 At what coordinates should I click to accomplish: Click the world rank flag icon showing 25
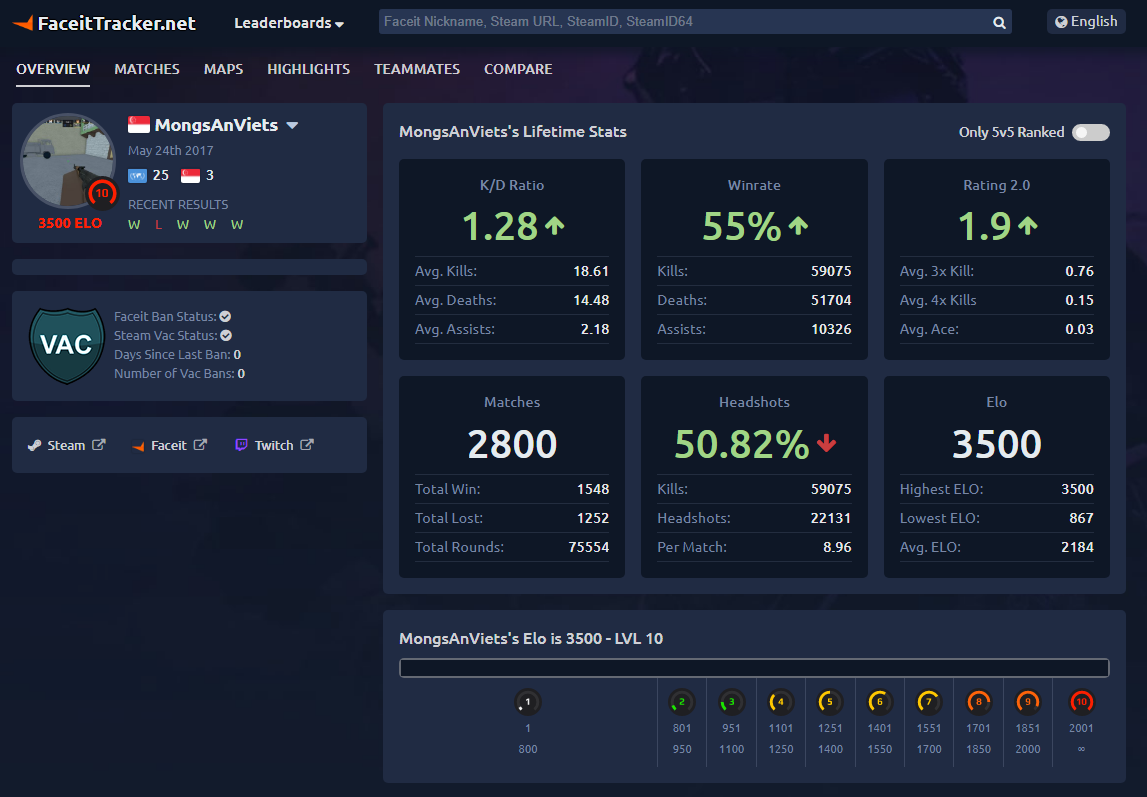click(138, 175)
